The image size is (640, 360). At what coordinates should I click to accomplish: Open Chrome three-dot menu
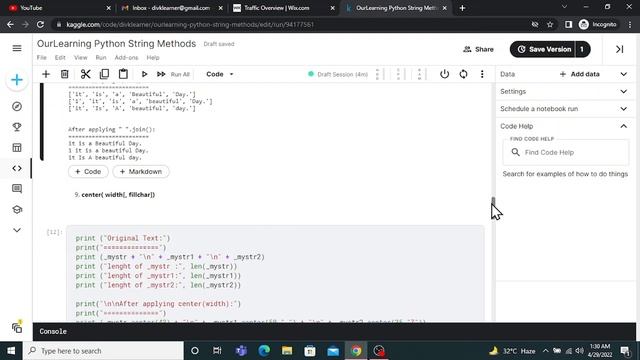[x=630, y=24]
